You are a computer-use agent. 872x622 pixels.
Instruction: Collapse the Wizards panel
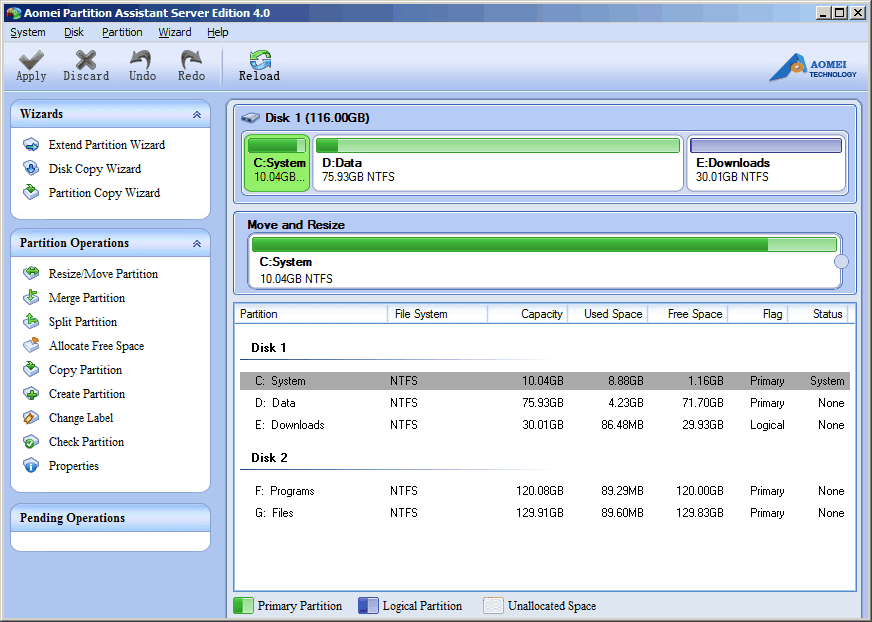pyautogui.click(x=197, y=115)
